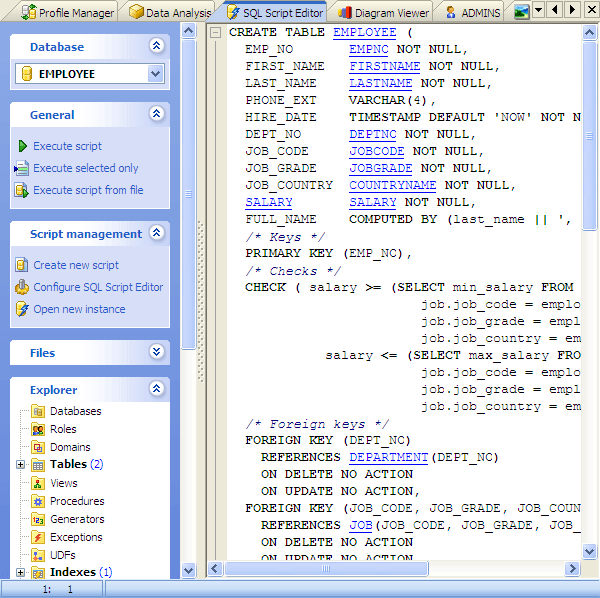The width and height of the screenshot is (600, 598).
Task: Open the ADMINS tab
Action: [x=473, y=13]
